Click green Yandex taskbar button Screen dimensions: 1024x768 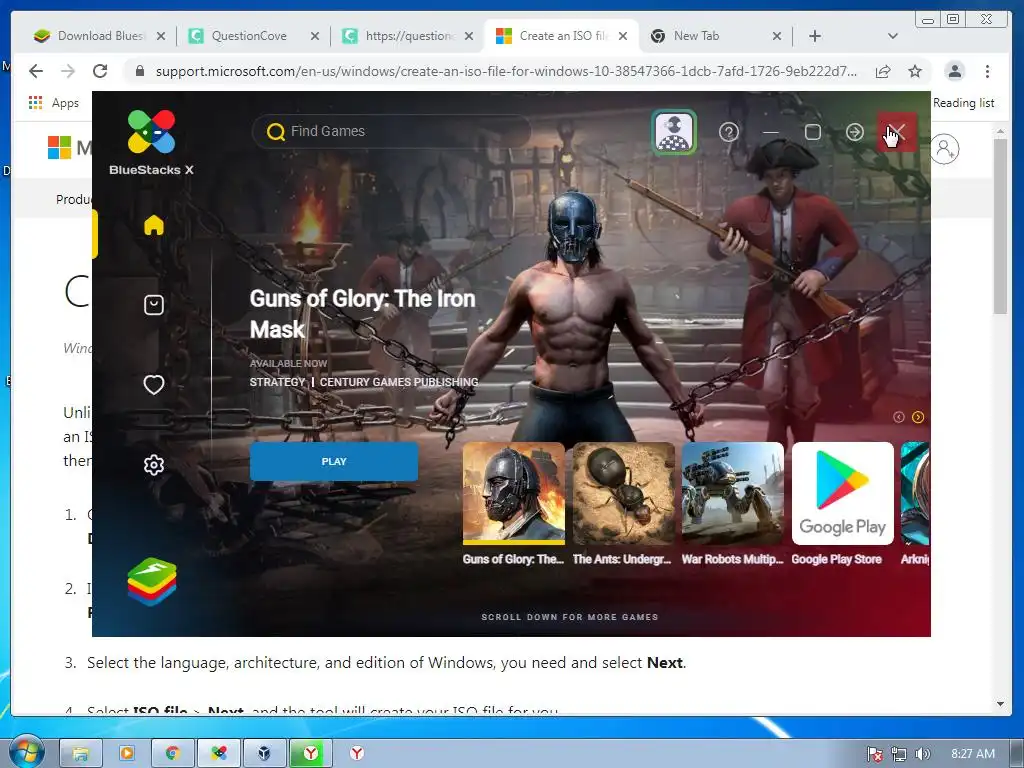pos(311,754)
